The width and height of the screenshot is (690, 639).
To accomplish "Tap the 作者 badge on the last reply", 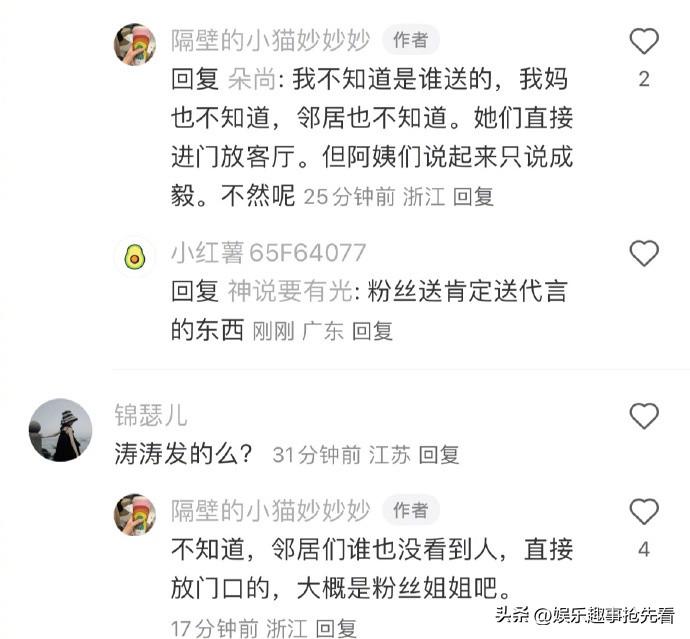I will pyautogui.click(x=411, y=510).
